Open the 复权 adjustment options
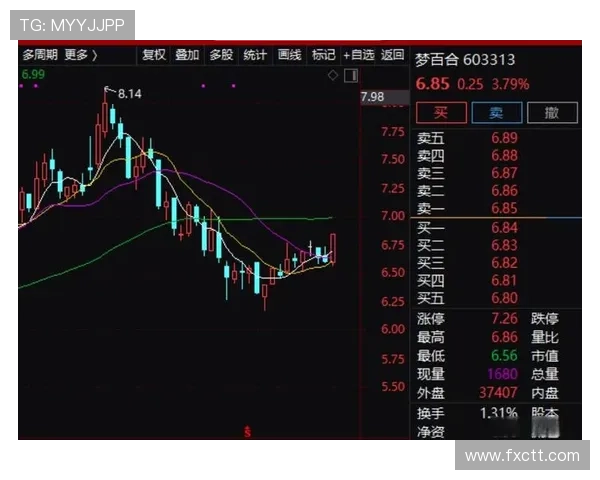Viewport: 600px width, 480px height. point(153,55)
